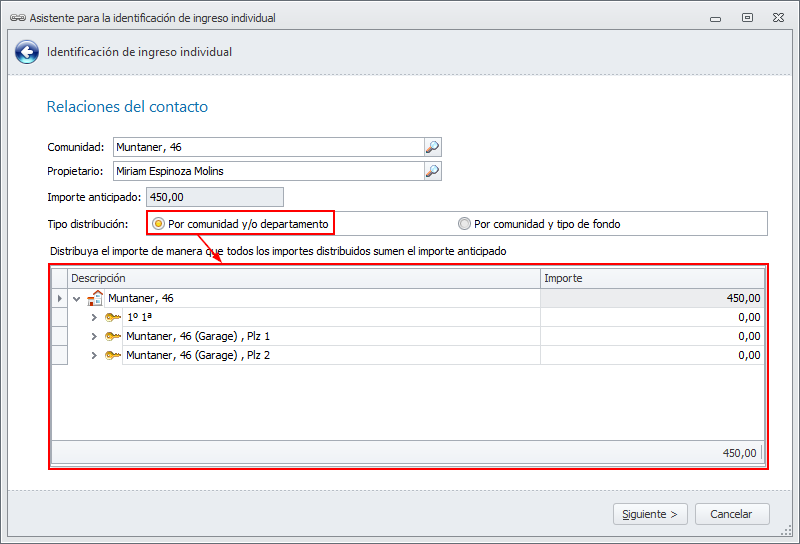This screenshot has height=544, width=800.
Task: Expand the 1º 1ª row
Action: (94, 317)
